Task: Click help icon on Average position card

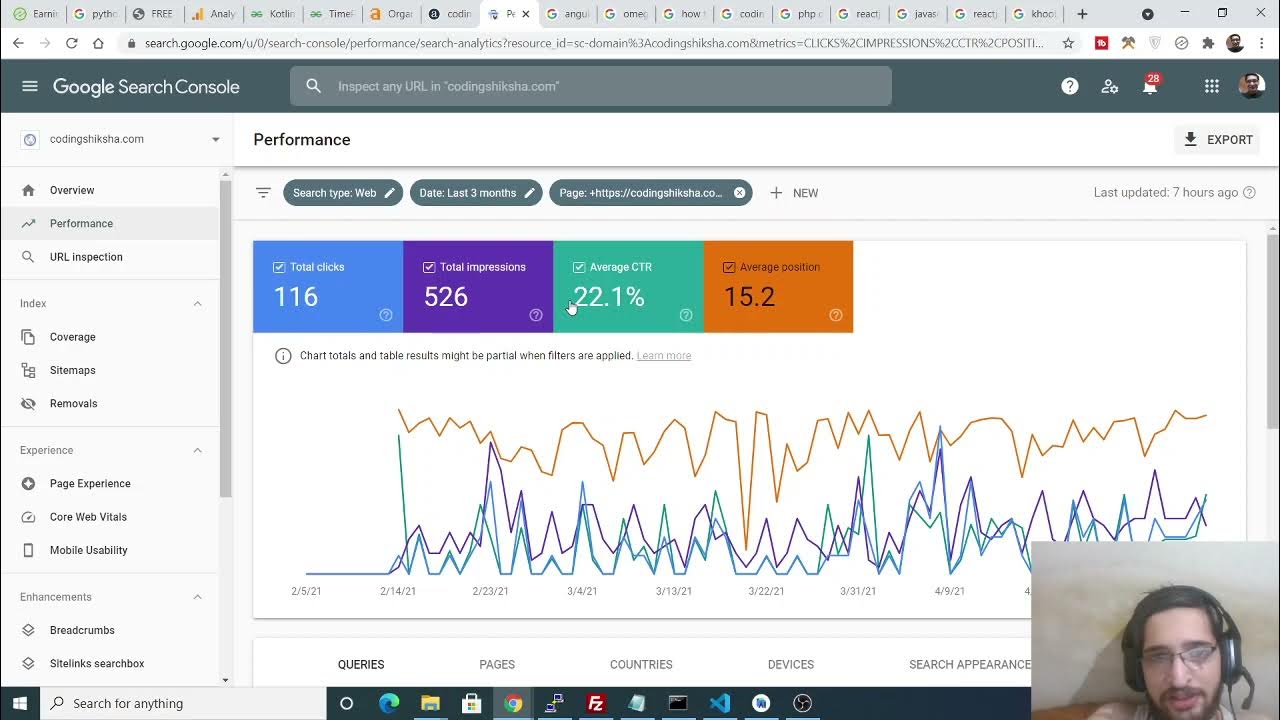Action: [x=836, y=315]
